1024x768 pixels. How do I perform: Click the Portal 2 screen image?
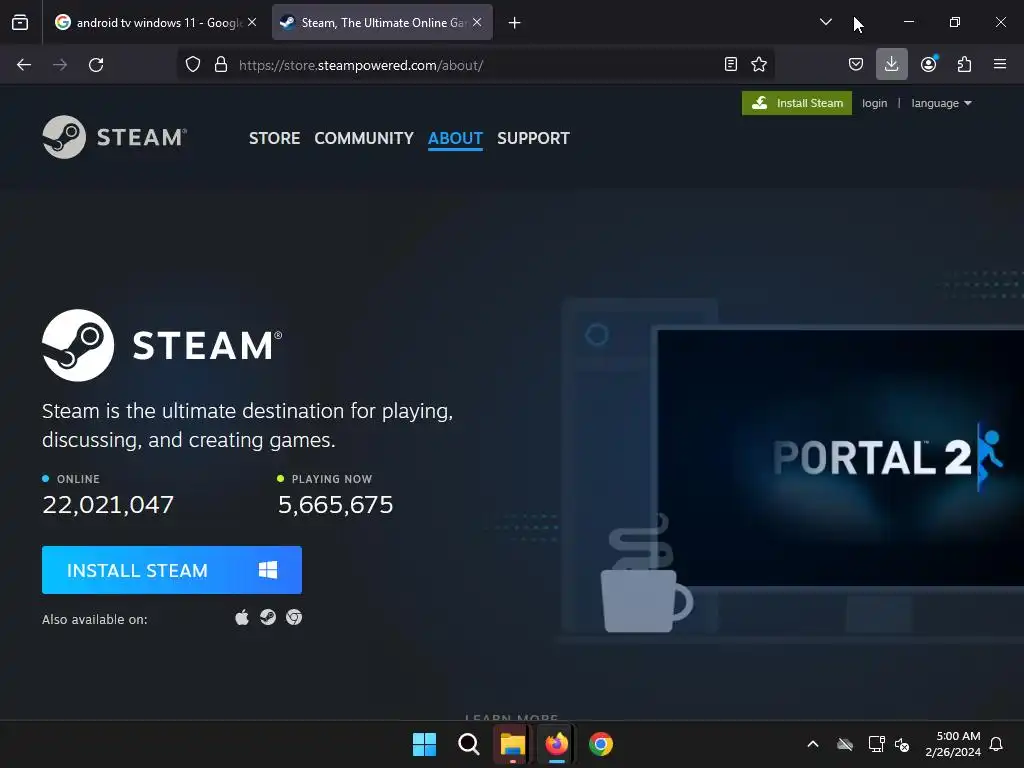[x=840, y=457]
